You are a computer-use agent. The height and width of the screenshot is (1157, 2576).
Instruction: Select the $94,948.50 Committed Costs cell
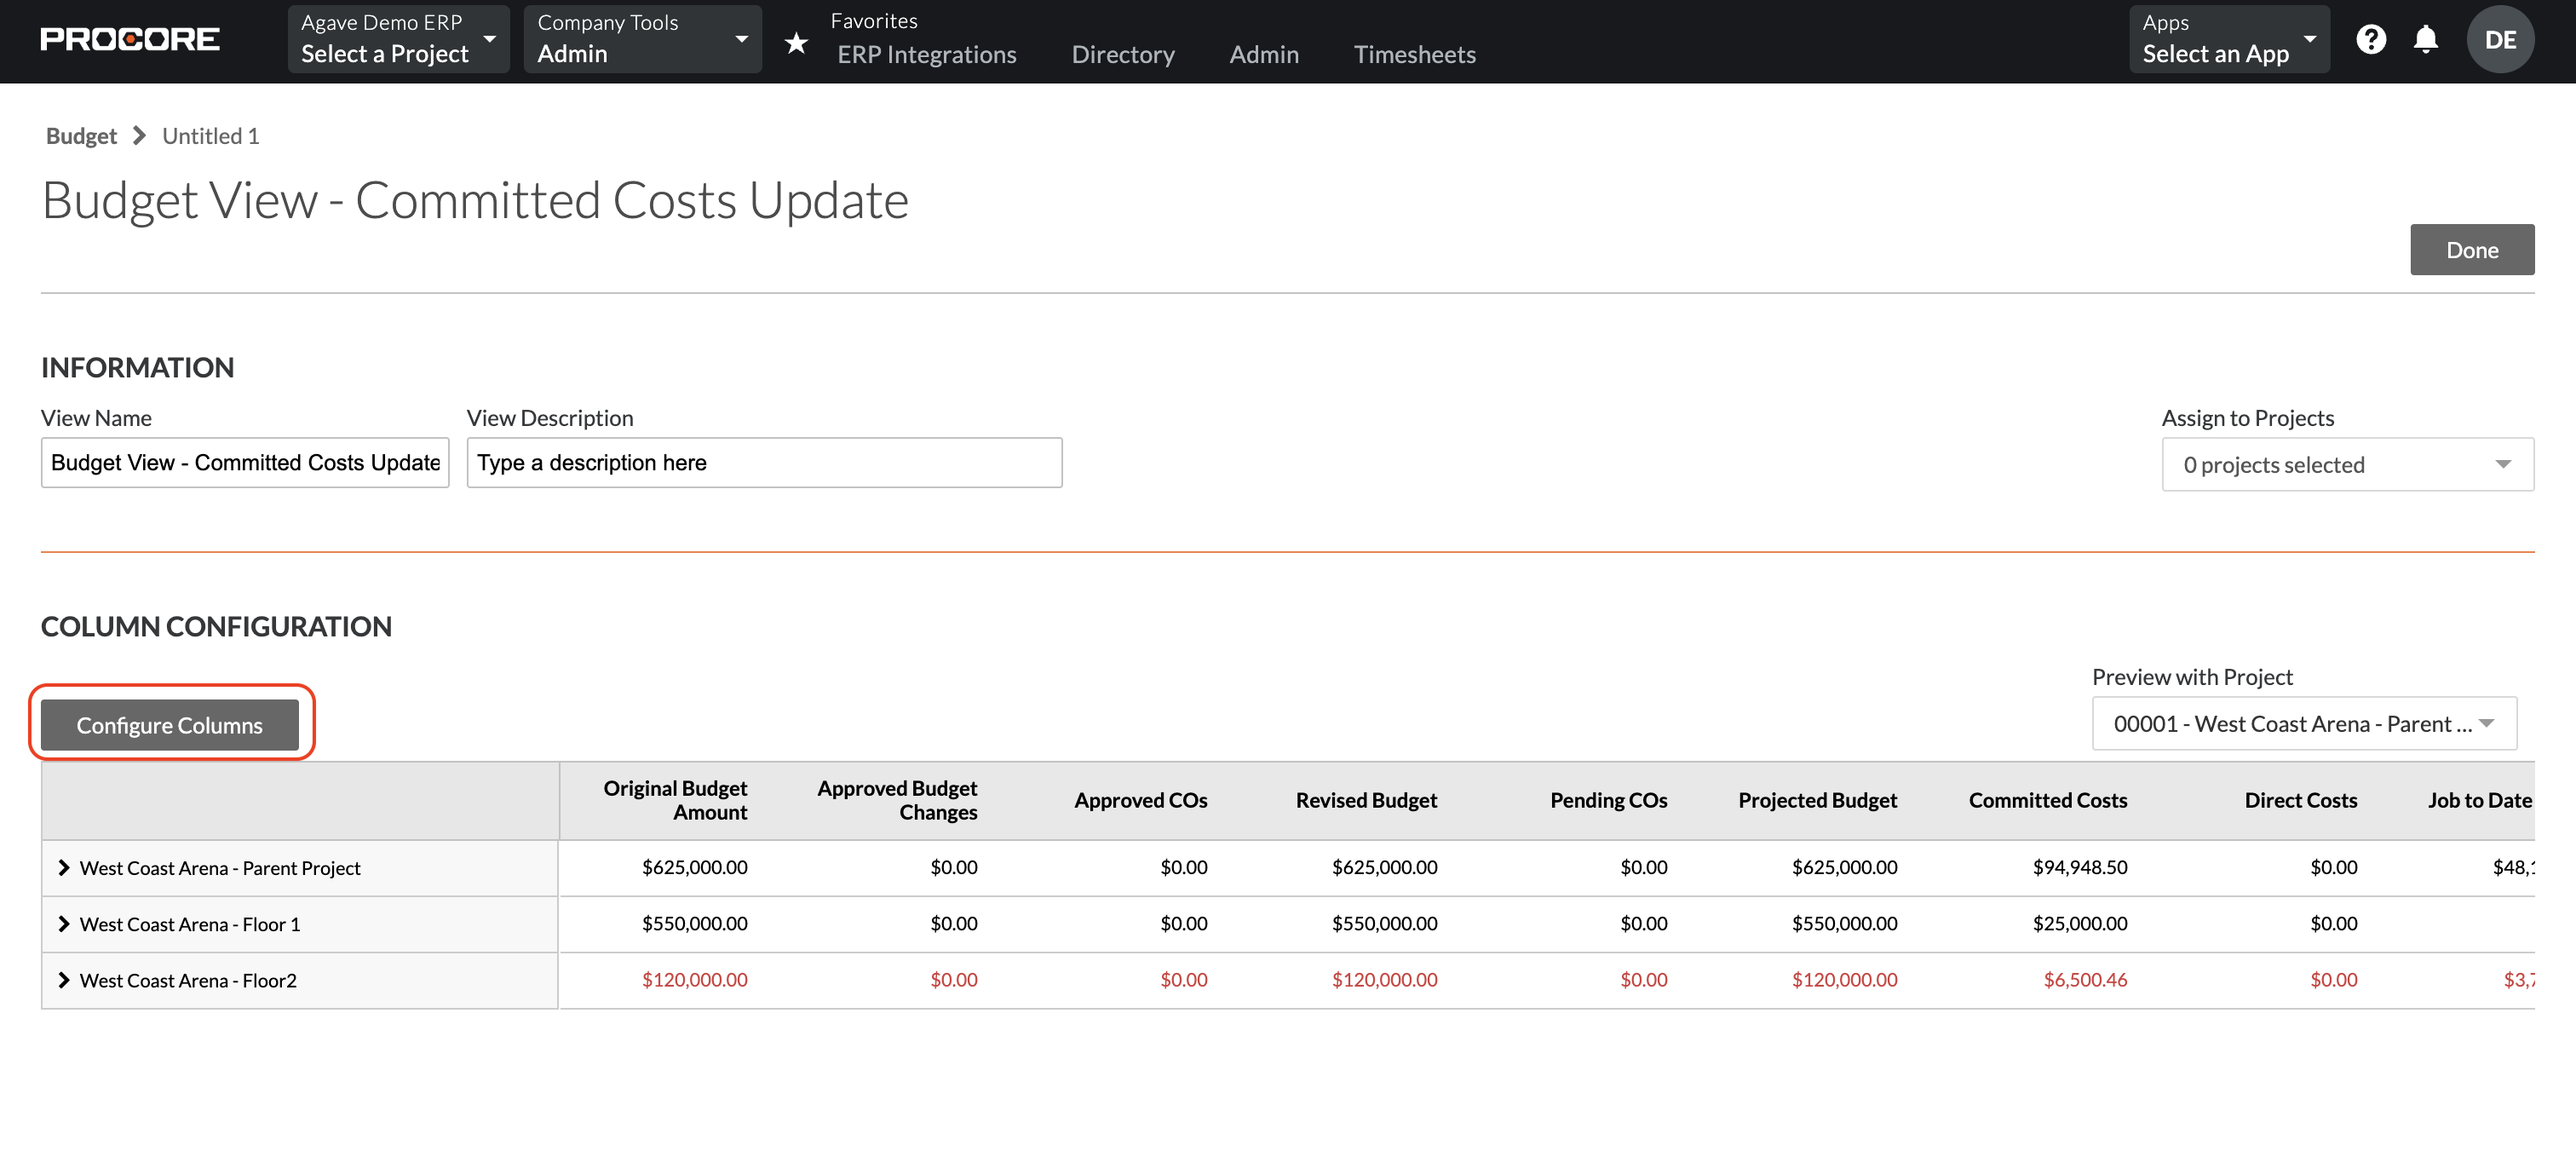pyautogui.click(x=2079, y=867)
